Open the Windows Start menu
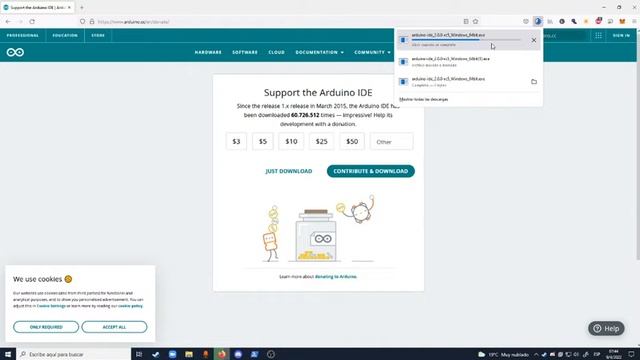This screenshot has height=360, width=640. (x=8, y=354)
